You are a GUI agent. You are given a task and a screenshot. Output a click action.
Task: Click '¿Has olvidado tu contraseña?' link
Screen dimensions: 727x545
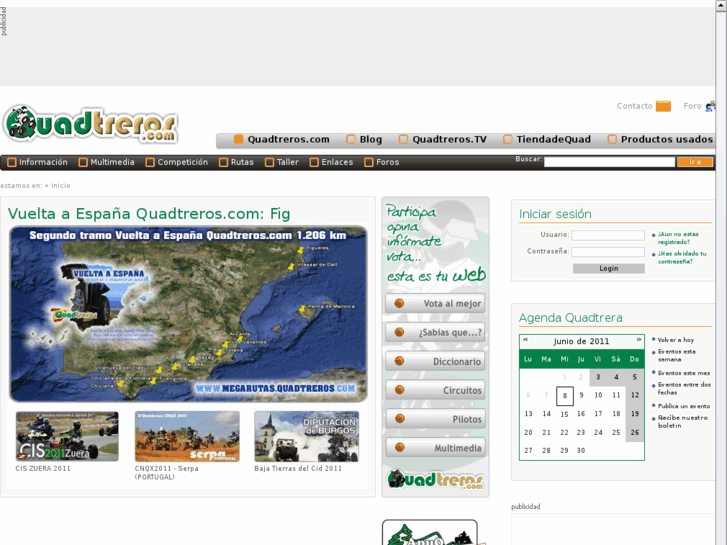point(682,257)
